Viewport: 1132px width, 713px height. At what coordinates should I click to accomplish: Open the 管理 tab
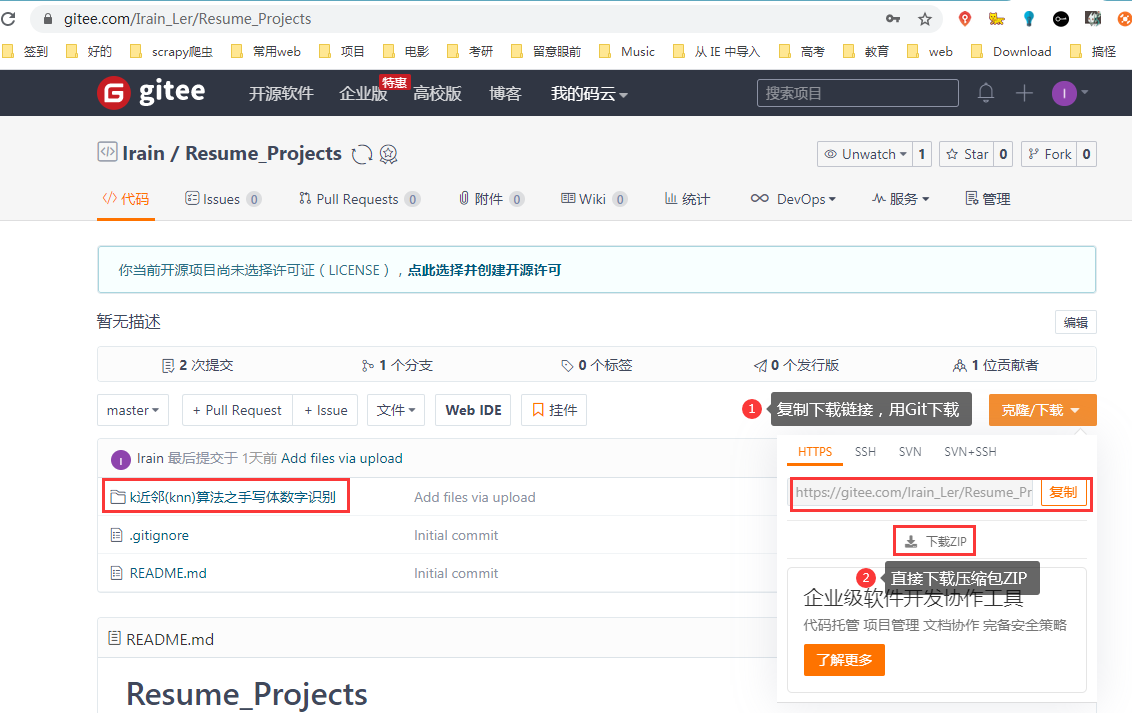[988, 199]
